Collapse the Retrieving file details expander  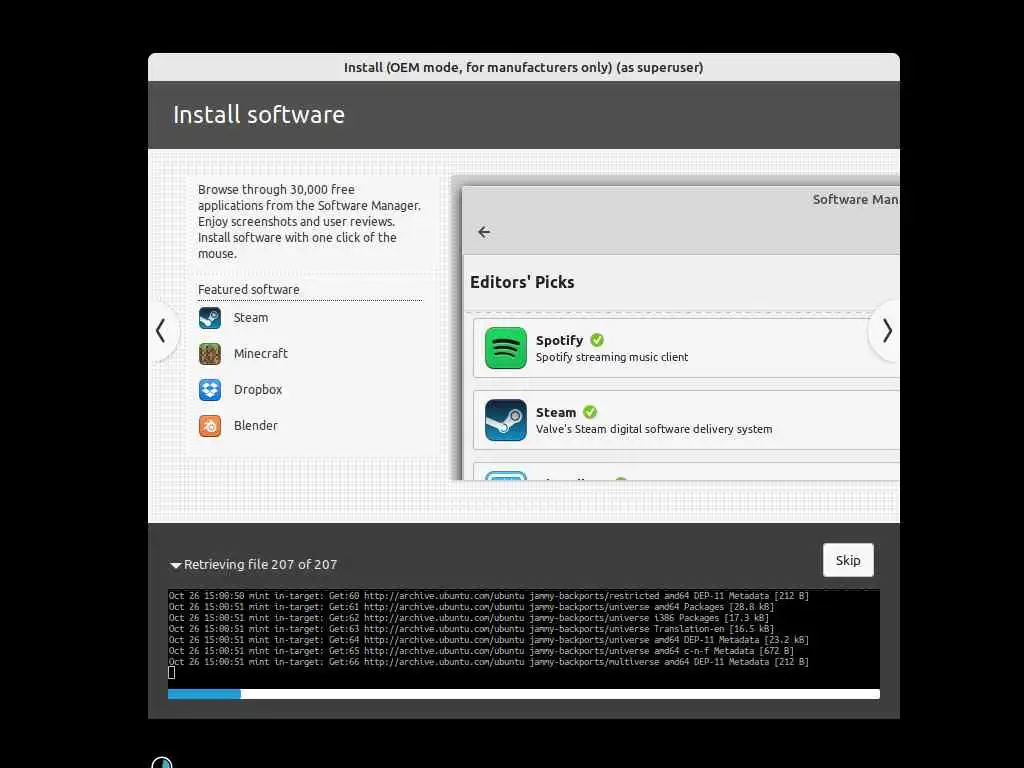point(175,566)
